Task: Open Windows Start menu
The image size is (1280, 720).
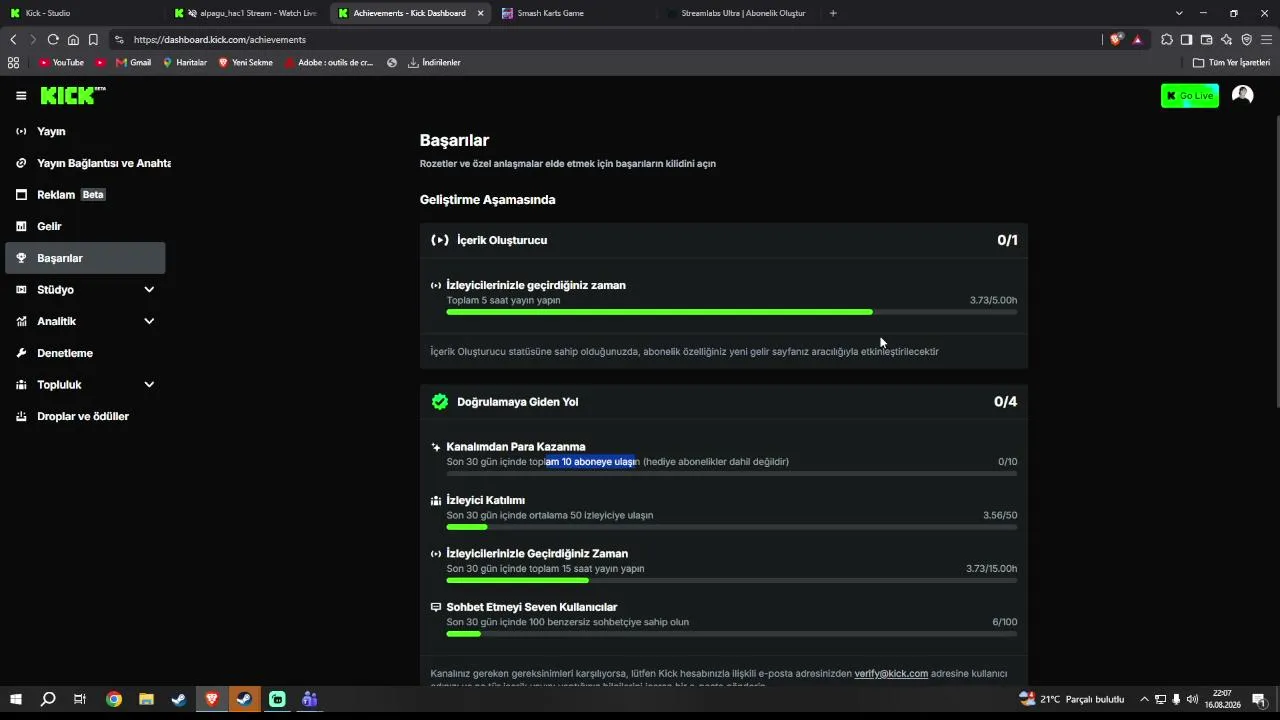Action: click(x=15, y=700)
